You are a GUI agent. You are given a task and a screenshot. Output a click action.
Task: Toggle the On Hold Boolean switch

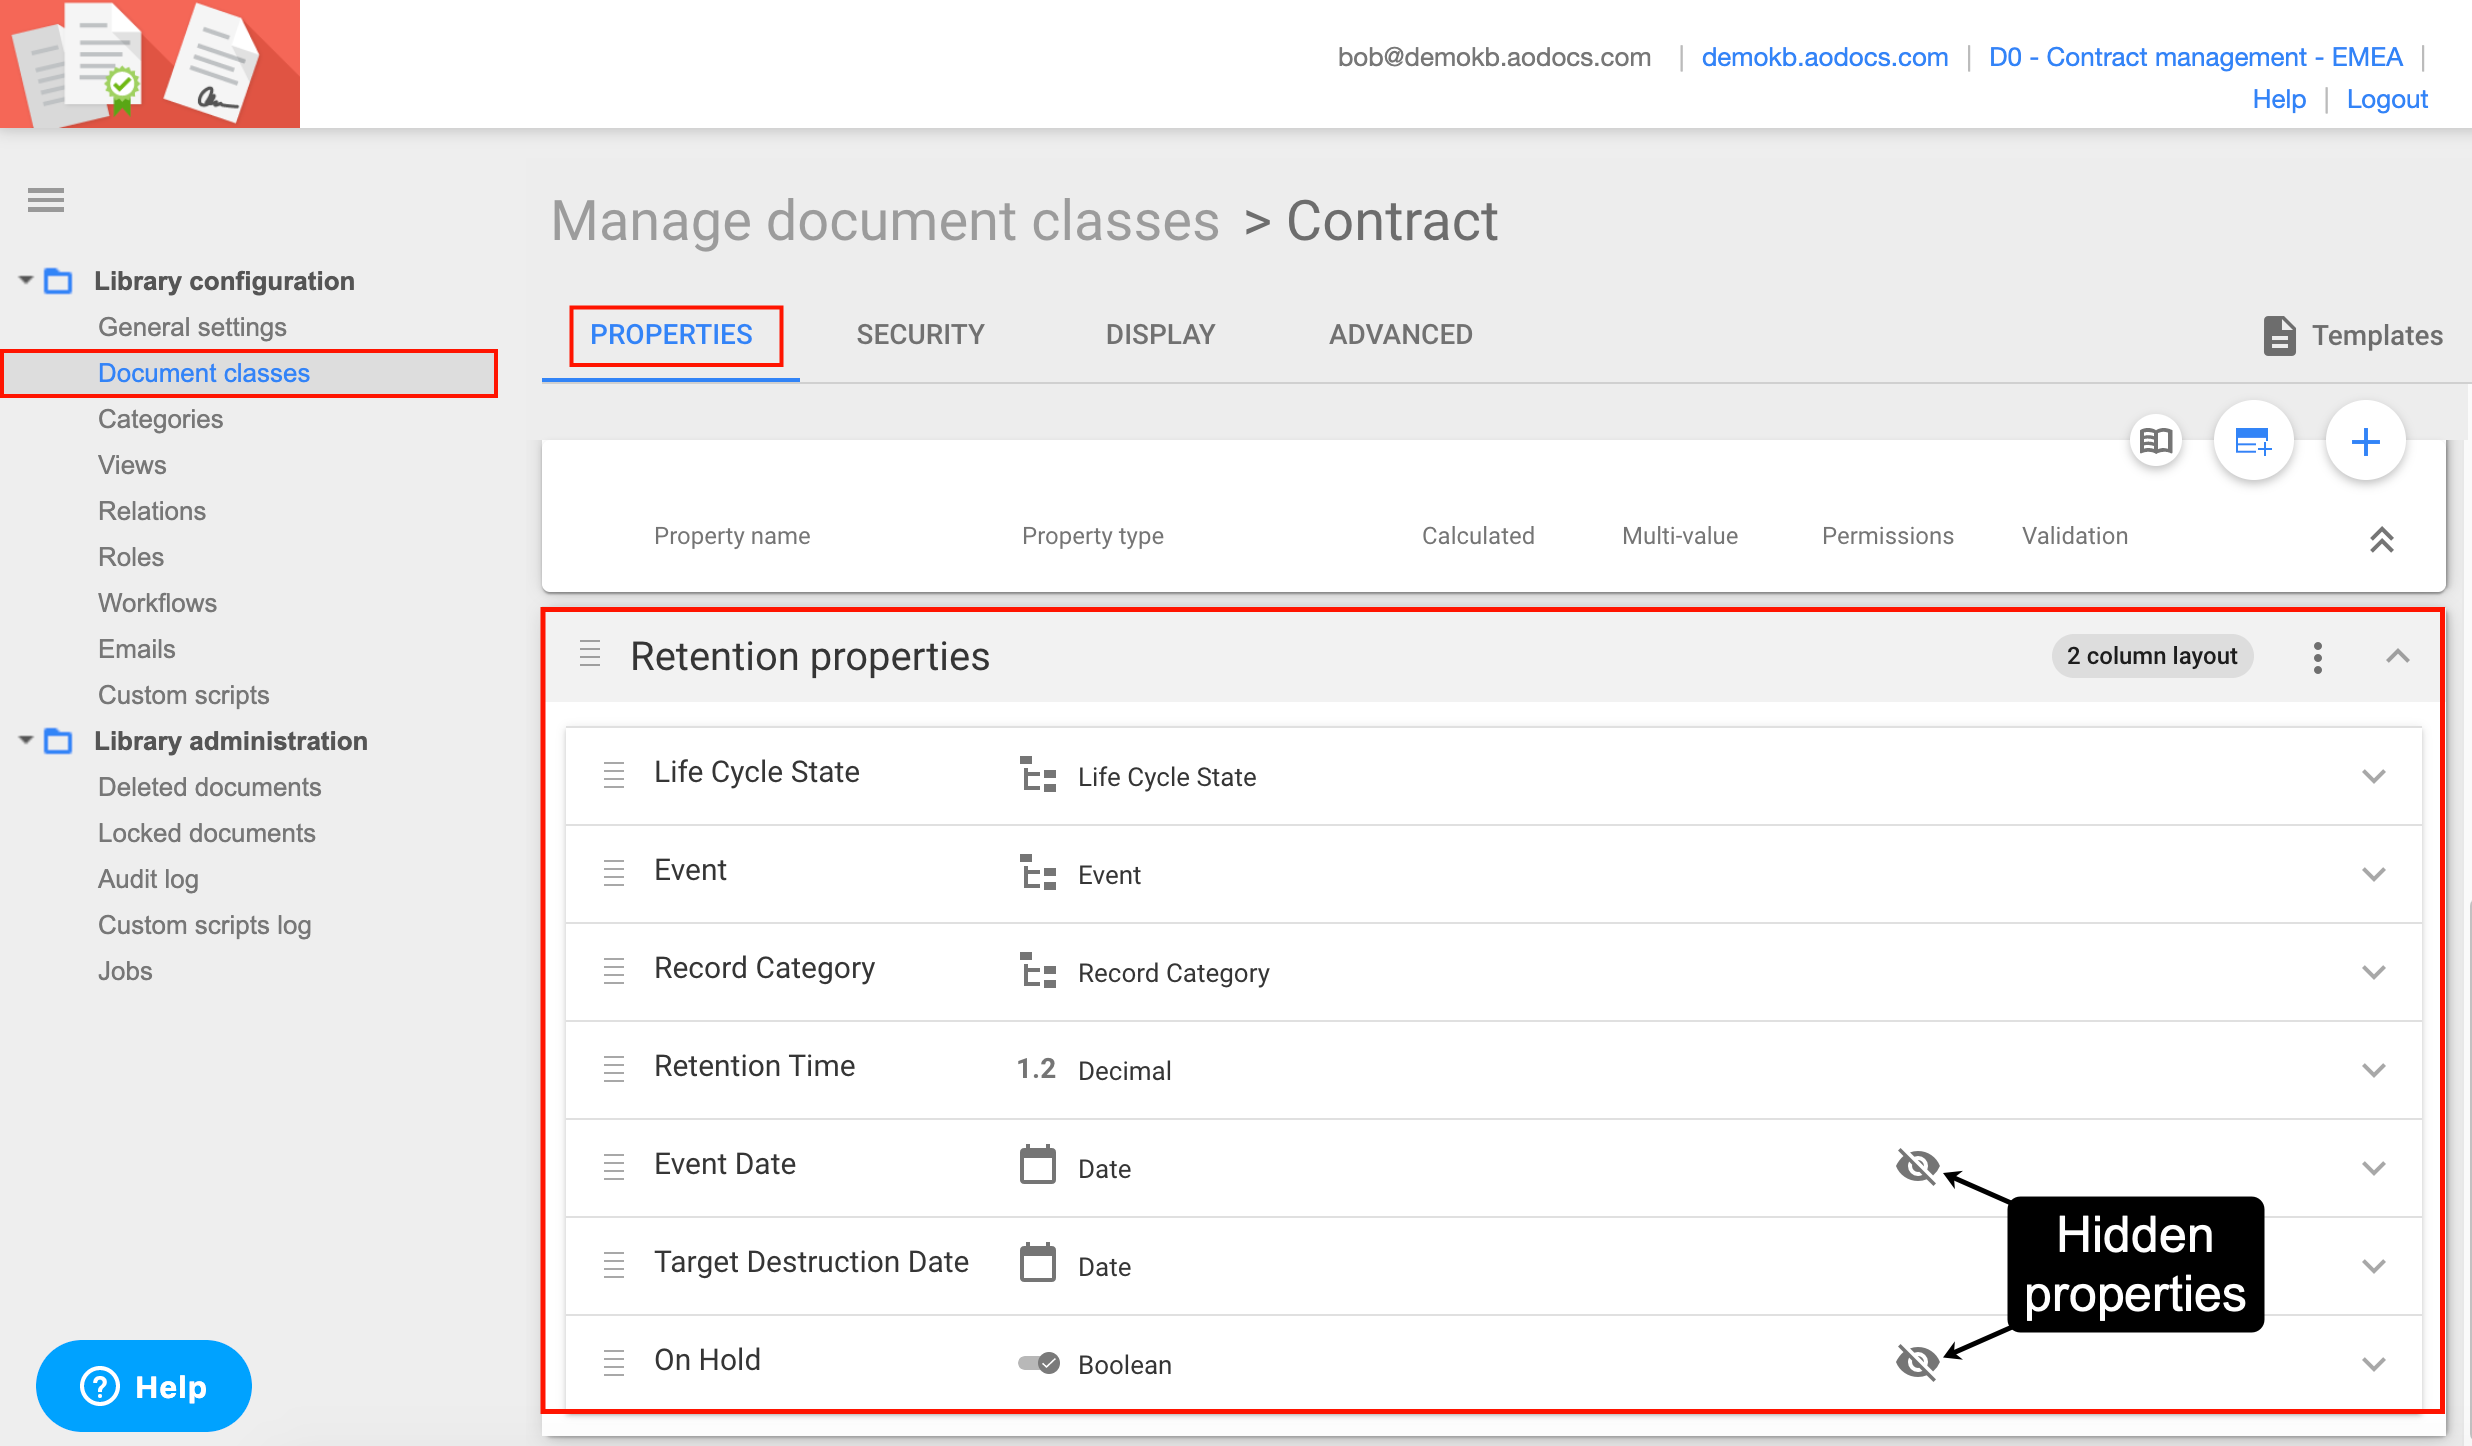click(1038, 1361)
